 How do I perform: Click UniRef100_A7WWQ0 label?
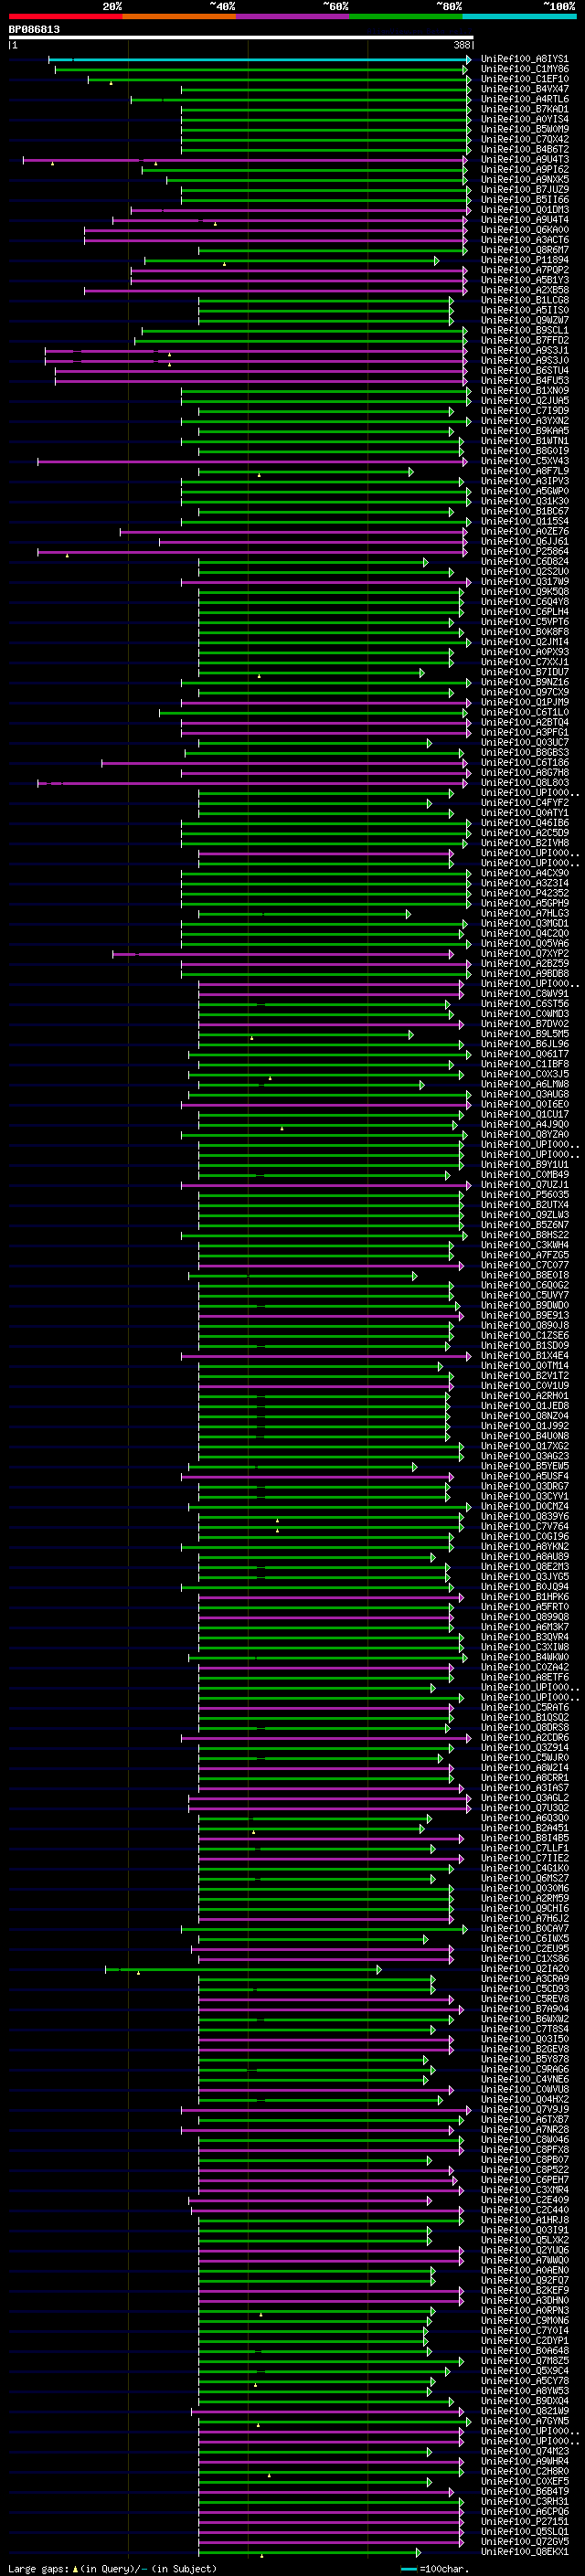coord(524,2260)
